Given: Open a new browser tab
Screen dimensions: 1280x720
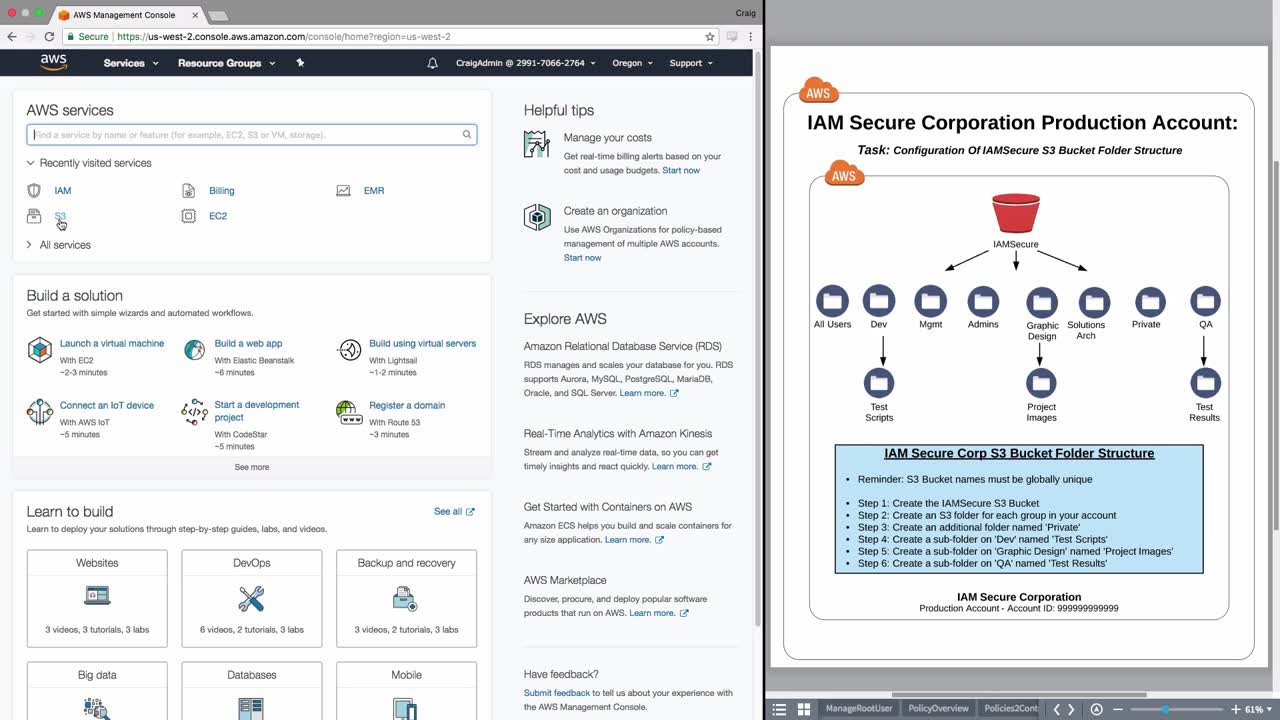Looking at the screenshot, I should click(x=217, y=16).
